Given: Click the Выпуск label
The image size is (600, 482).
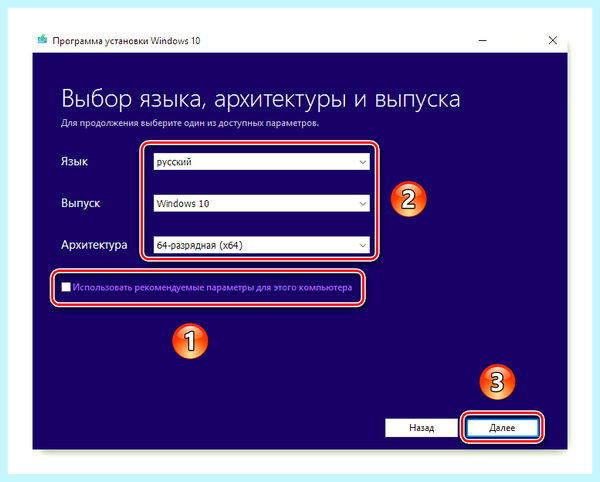Looking at the screenshot, I should (80, 203).
